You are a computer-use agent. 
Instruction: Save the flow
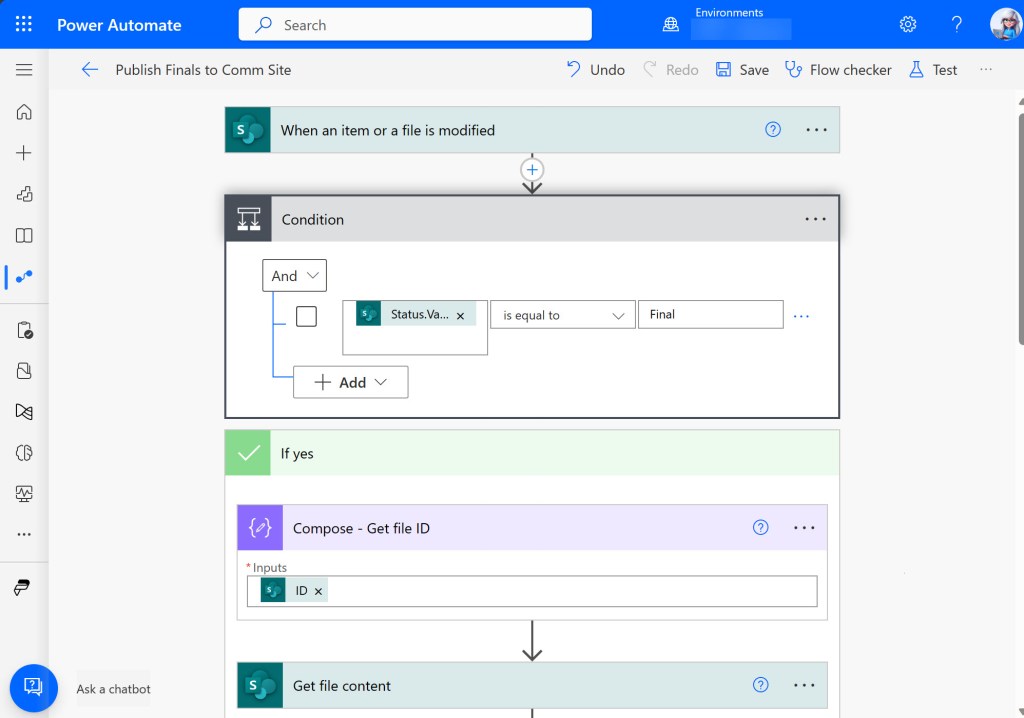tap(742, 70)
